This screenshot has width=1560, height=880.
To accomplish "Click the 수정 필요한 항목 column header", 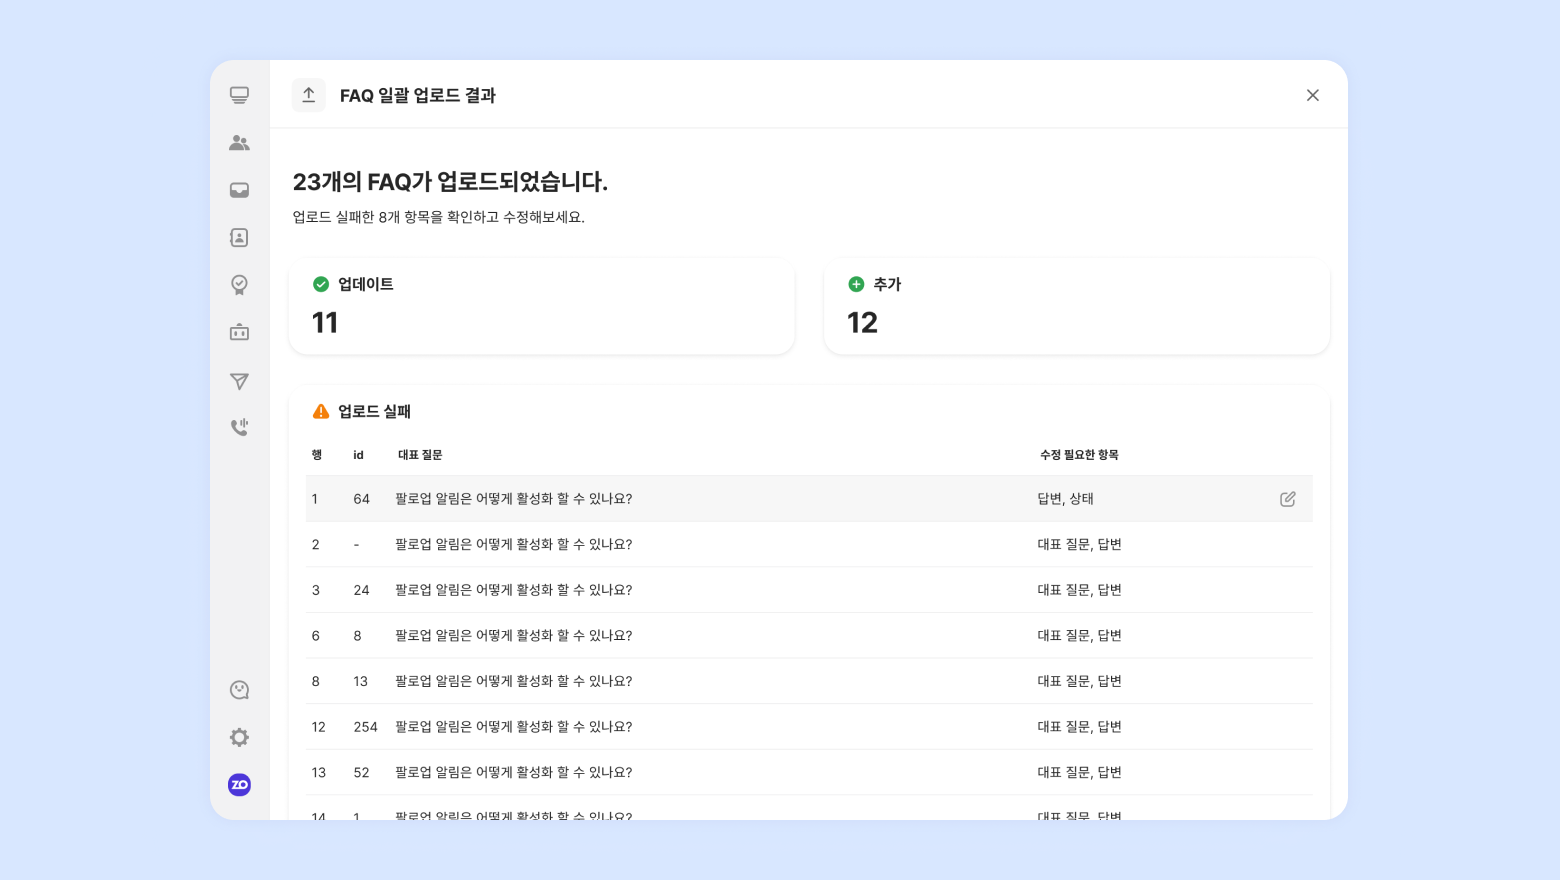I will 1079,455.
